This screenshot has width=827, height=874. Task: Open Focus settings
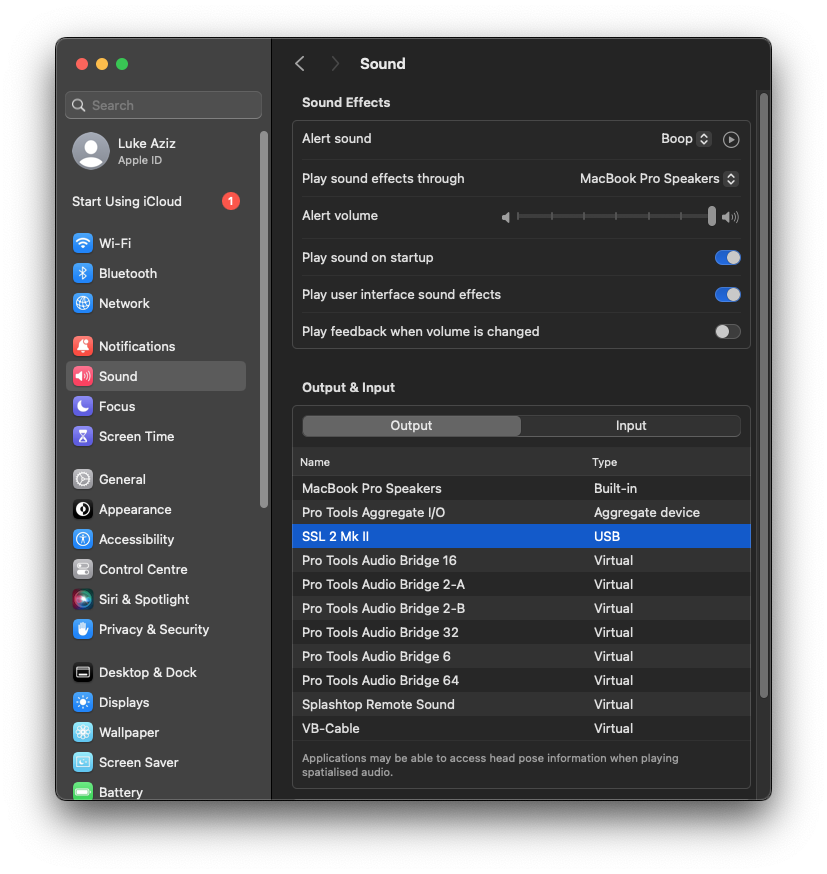(156, 406)
